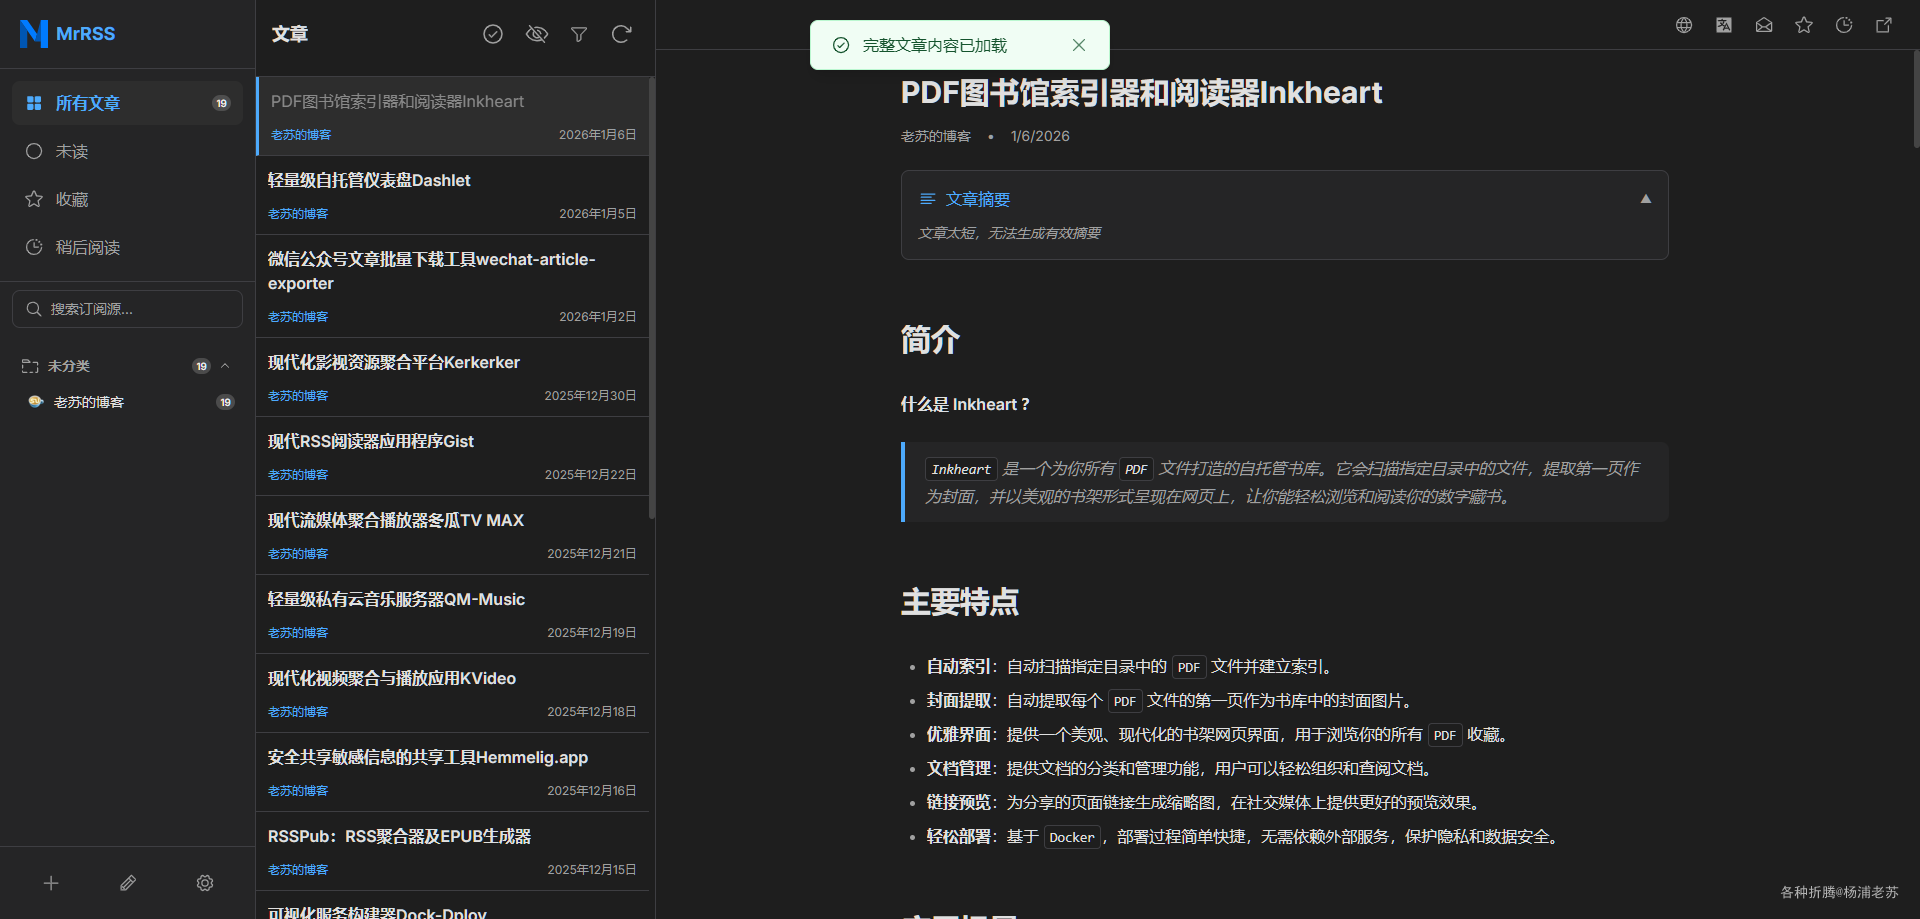1920x919 pixels.
Task: Refresh the article list
Action: [621, 34]
